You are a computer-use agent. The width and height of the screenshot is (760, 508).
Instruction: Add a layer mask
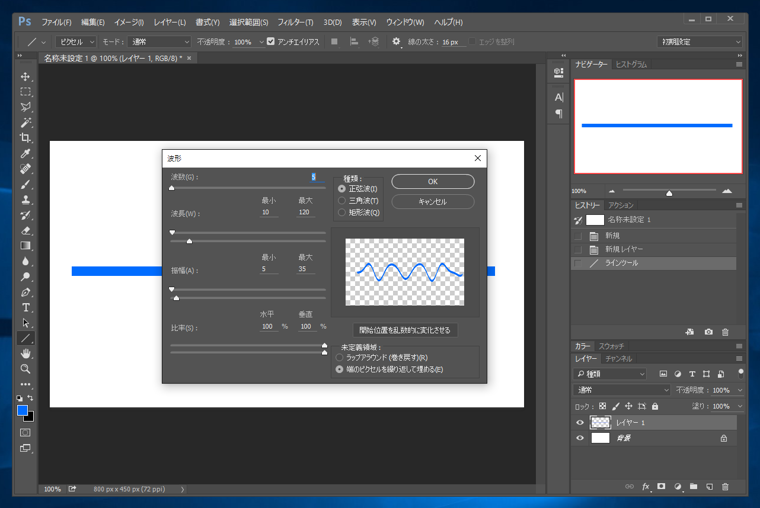661,486
